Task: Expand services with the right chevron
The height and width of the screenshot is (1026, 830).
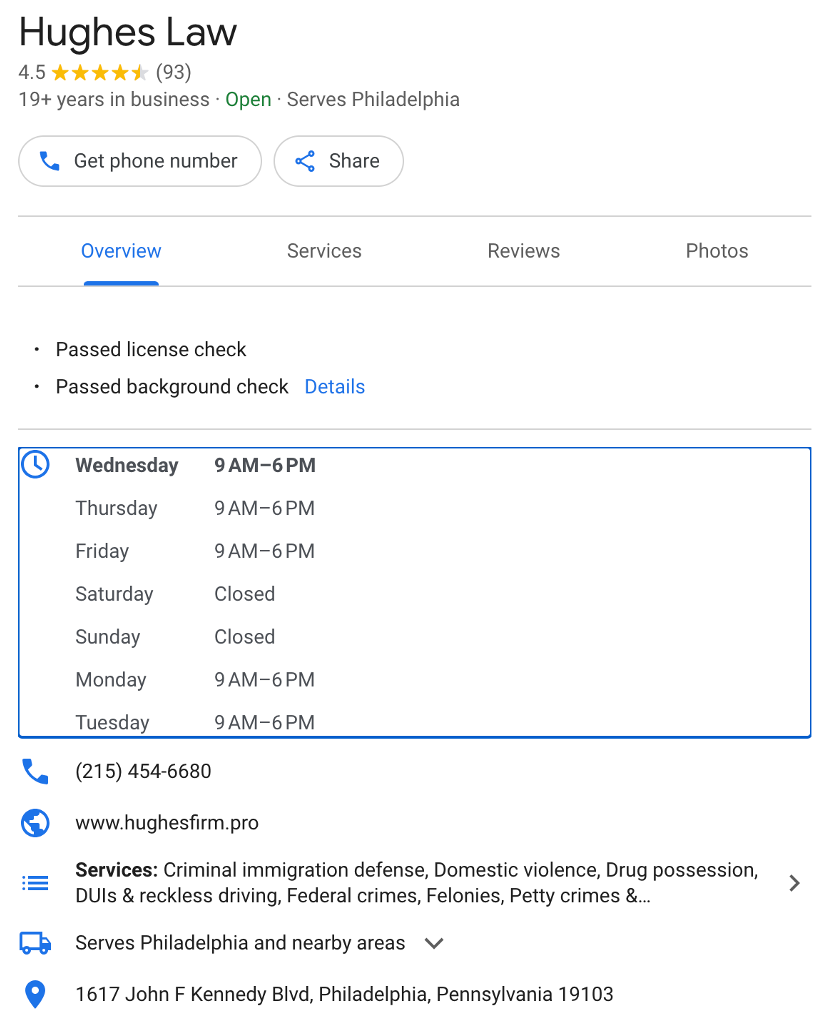Action: 794,883
